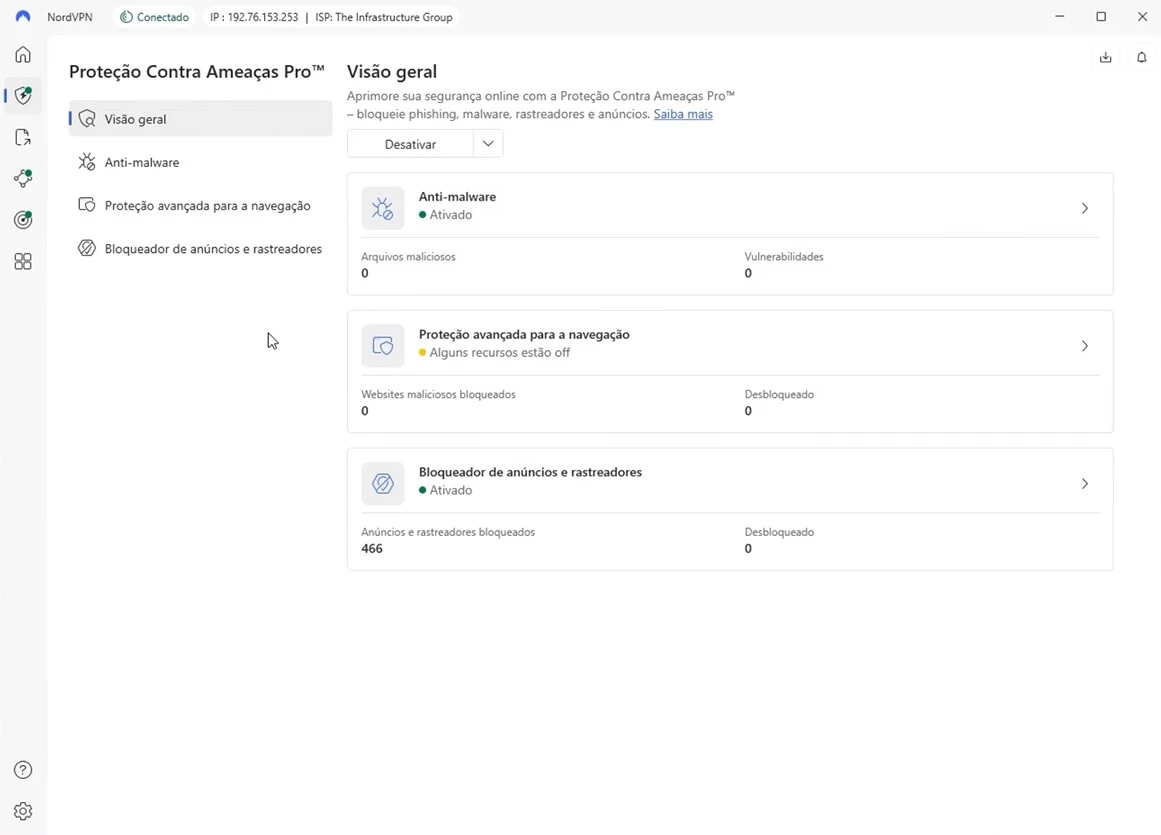Click the Arquivos maliciosos label
This screenshot has height=835, width=1161.
point(408,257)
